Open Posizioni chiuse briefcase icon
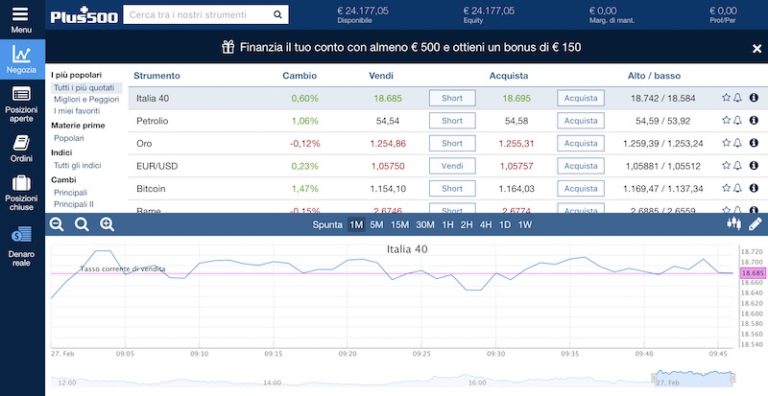The image size is (768, 396). pos(22,183)
